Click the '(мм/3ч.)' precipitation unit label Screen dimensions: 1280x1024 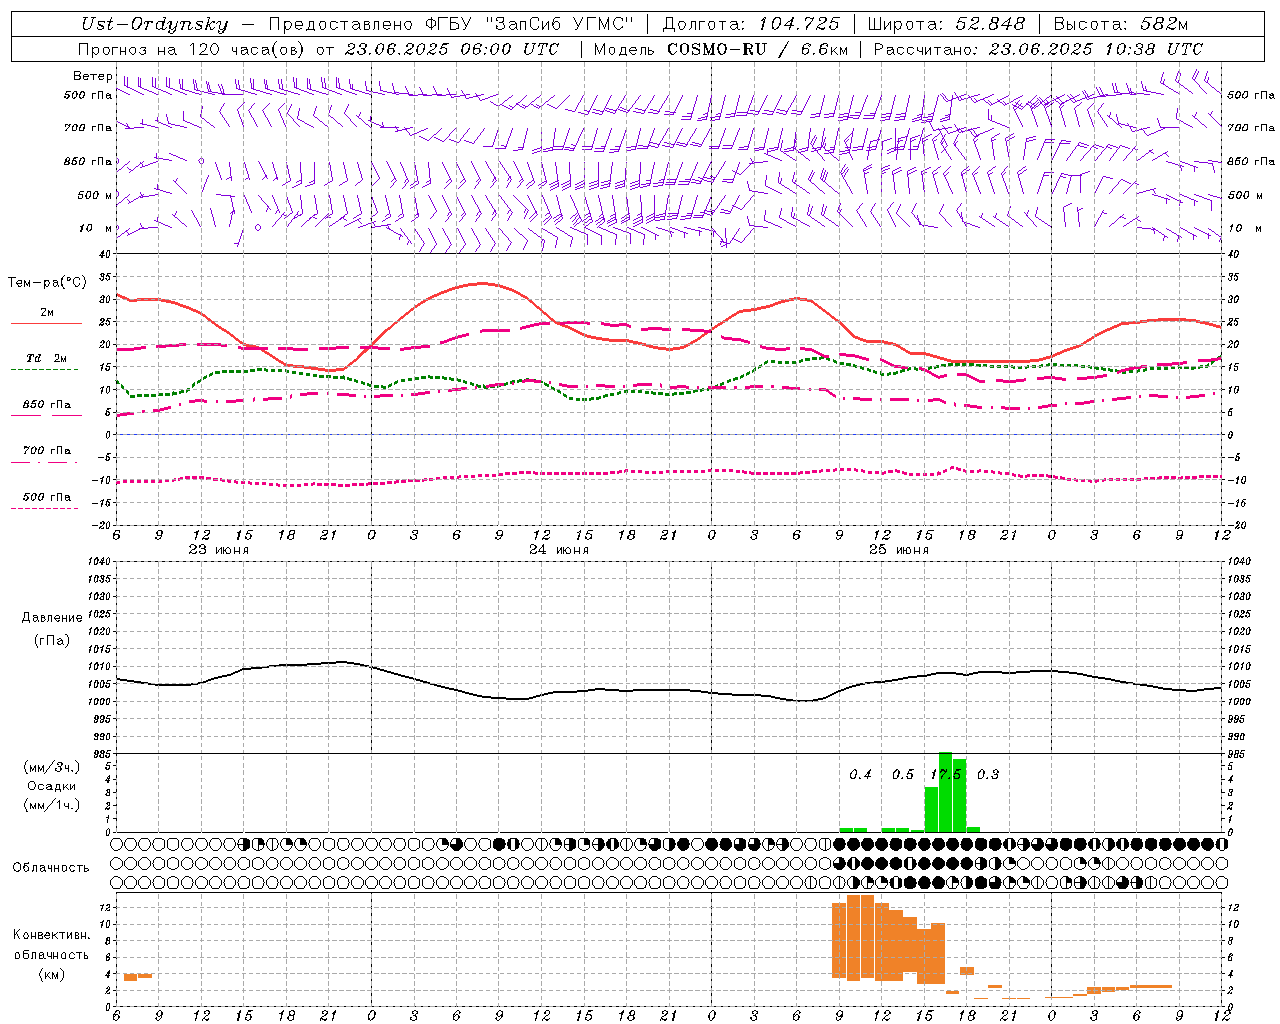[x=52, y=767]
